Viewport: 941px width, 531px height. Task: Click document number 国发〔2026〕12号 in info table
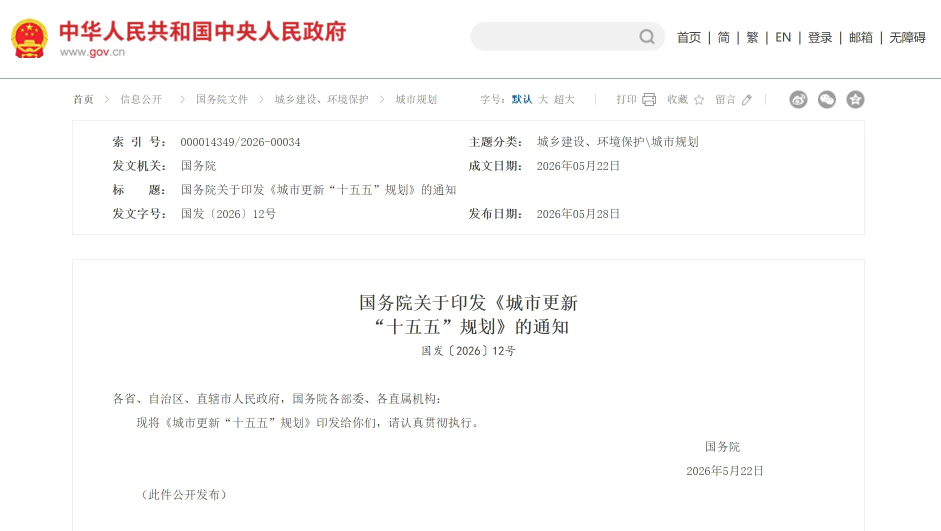click(229, 214)
